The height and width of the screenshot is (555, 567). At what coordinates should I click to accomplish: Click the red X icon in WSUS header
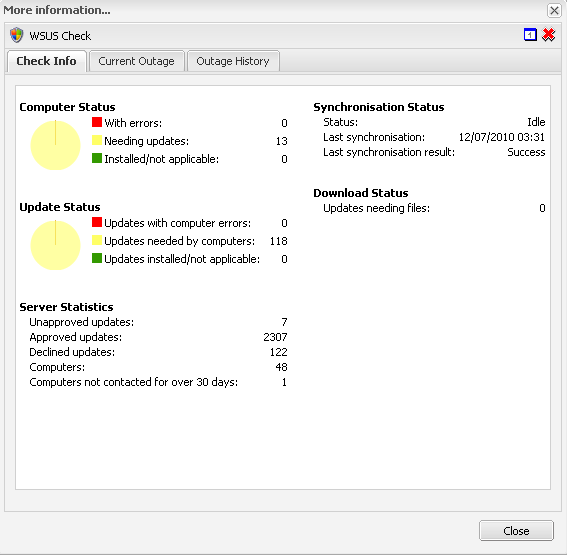549,35
